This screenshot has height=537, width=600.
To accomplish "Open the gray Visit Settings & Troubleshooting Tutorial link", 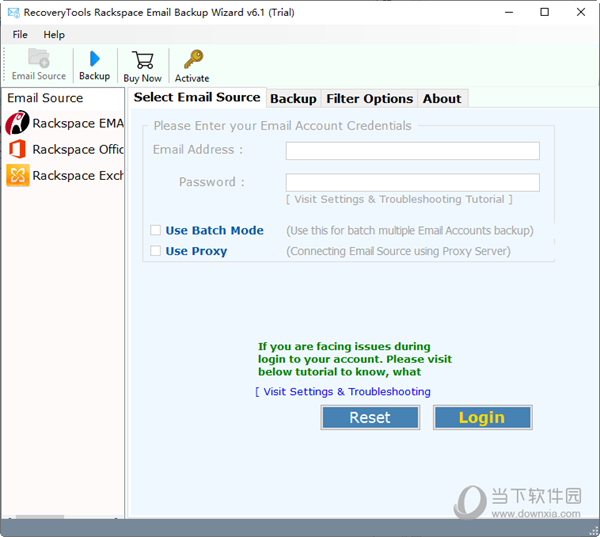I will click(399, 199).
